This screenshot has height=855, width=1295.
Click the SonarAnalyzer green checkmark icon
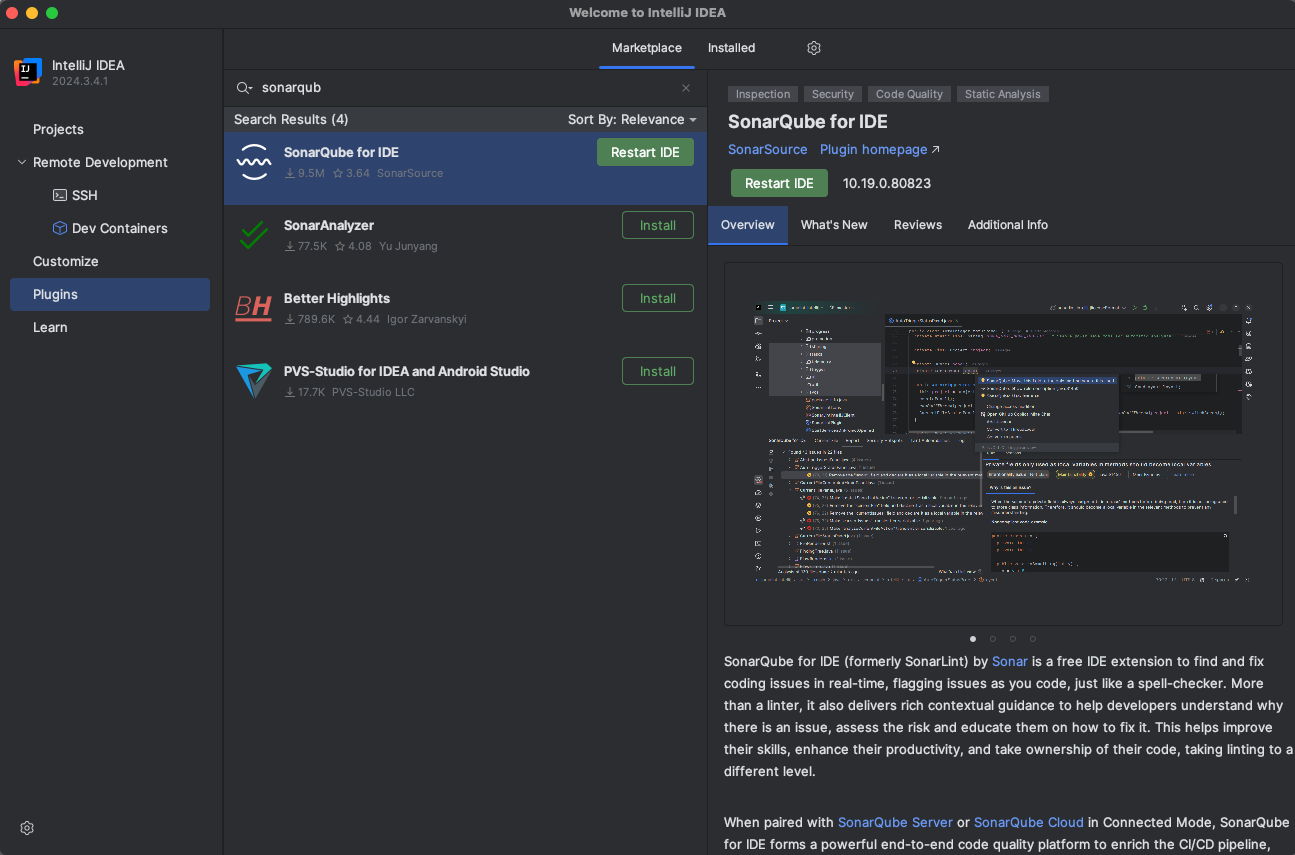point(254,235)
